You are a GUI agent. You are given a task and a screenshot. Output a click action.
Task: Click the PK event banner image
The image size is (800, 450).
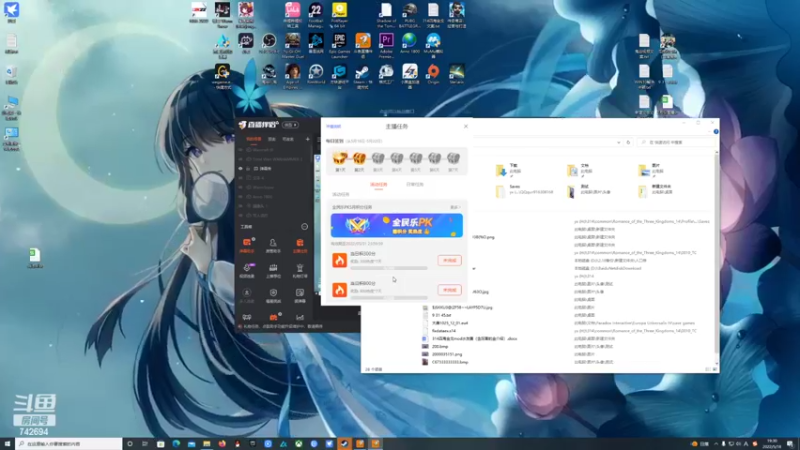(x=396, y=226)
